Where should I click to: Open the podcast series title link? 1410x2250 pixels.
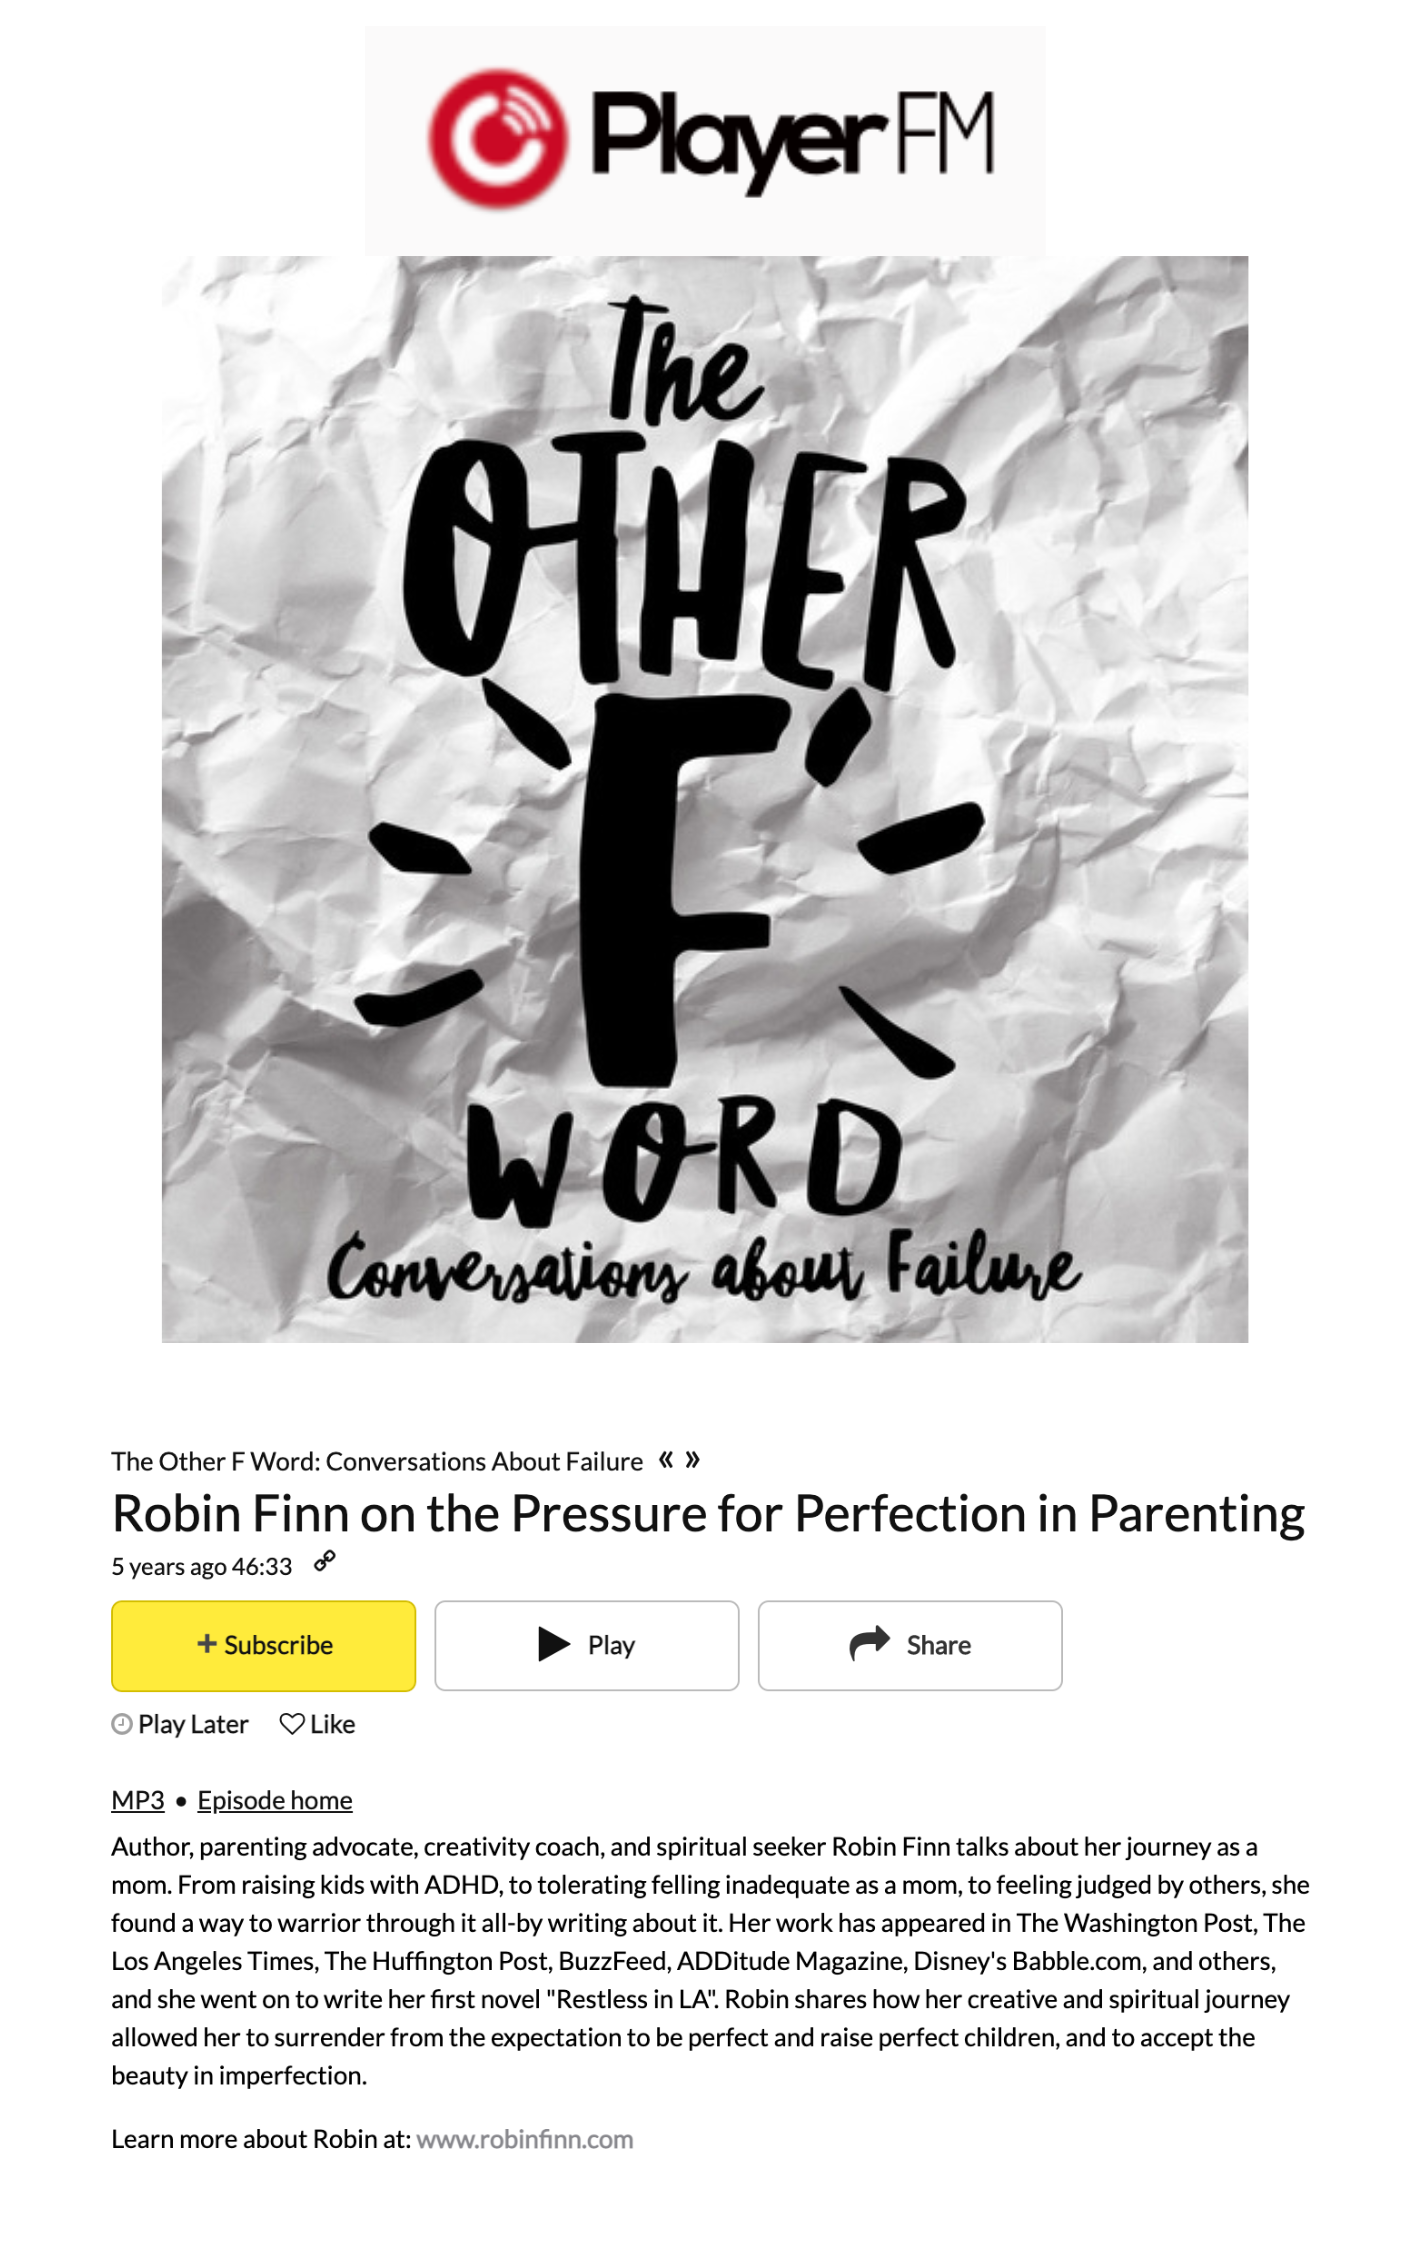[x=377, y=1461]
